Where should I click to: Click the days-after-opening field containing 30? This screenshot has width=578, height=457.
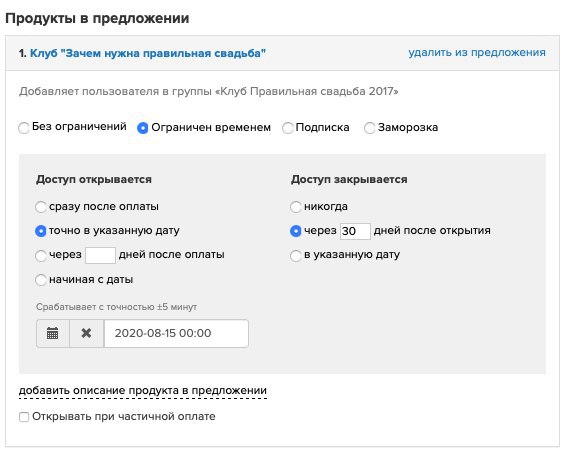355,231
